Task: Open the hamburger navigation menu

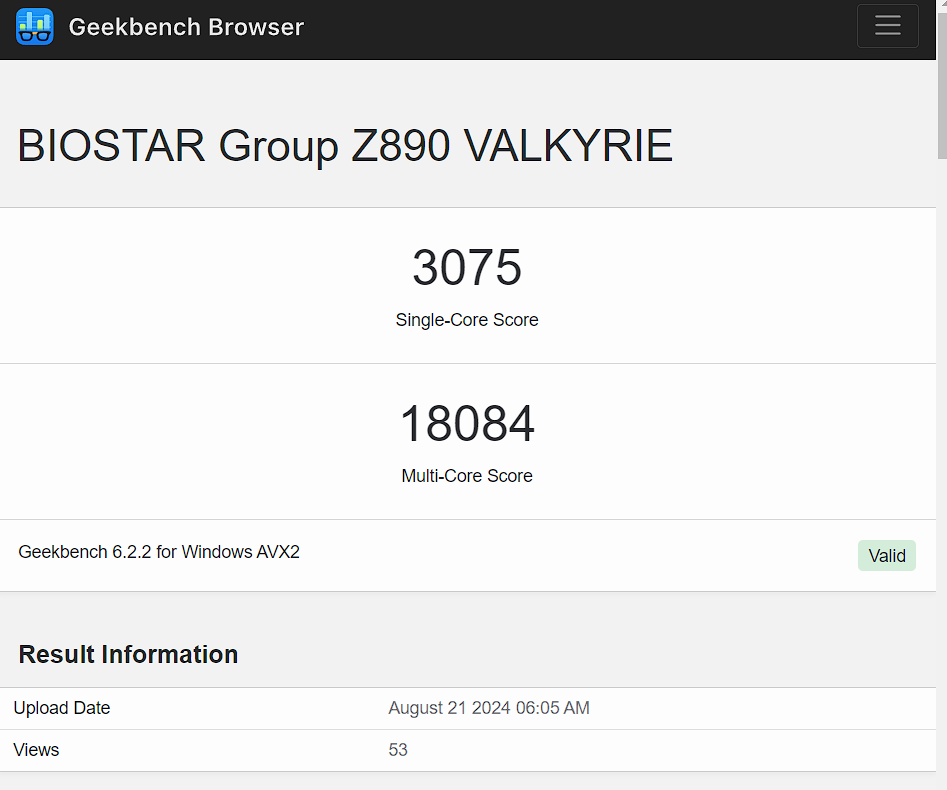Action: point(887,26)
